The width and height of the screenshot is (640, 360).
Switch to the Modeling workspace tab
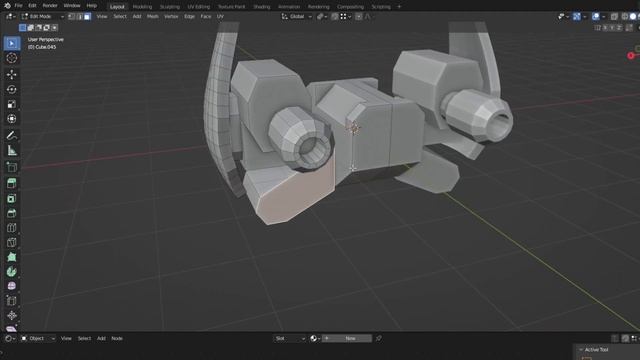[x=142, y=7]
